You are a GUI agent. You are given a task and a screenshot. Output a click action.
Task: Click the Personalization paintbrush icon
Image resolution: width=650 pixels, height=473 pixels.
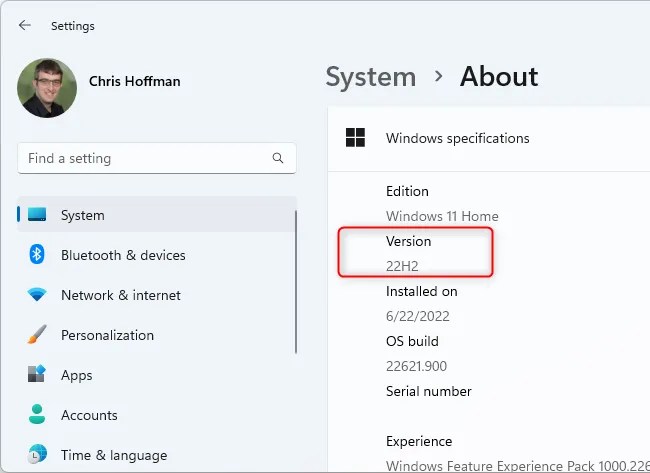click(37, 335)
